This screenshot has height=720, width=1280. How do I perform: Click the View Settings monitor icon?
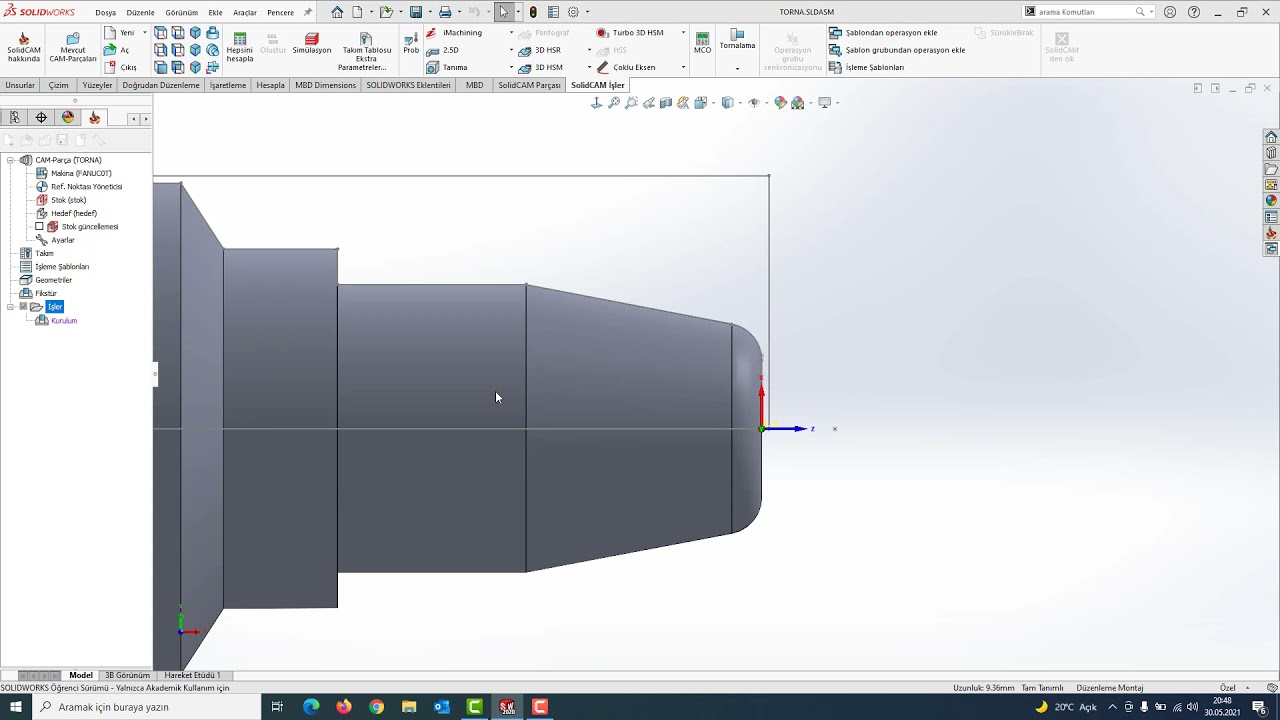pyautogui.click(x=824, y=103)
